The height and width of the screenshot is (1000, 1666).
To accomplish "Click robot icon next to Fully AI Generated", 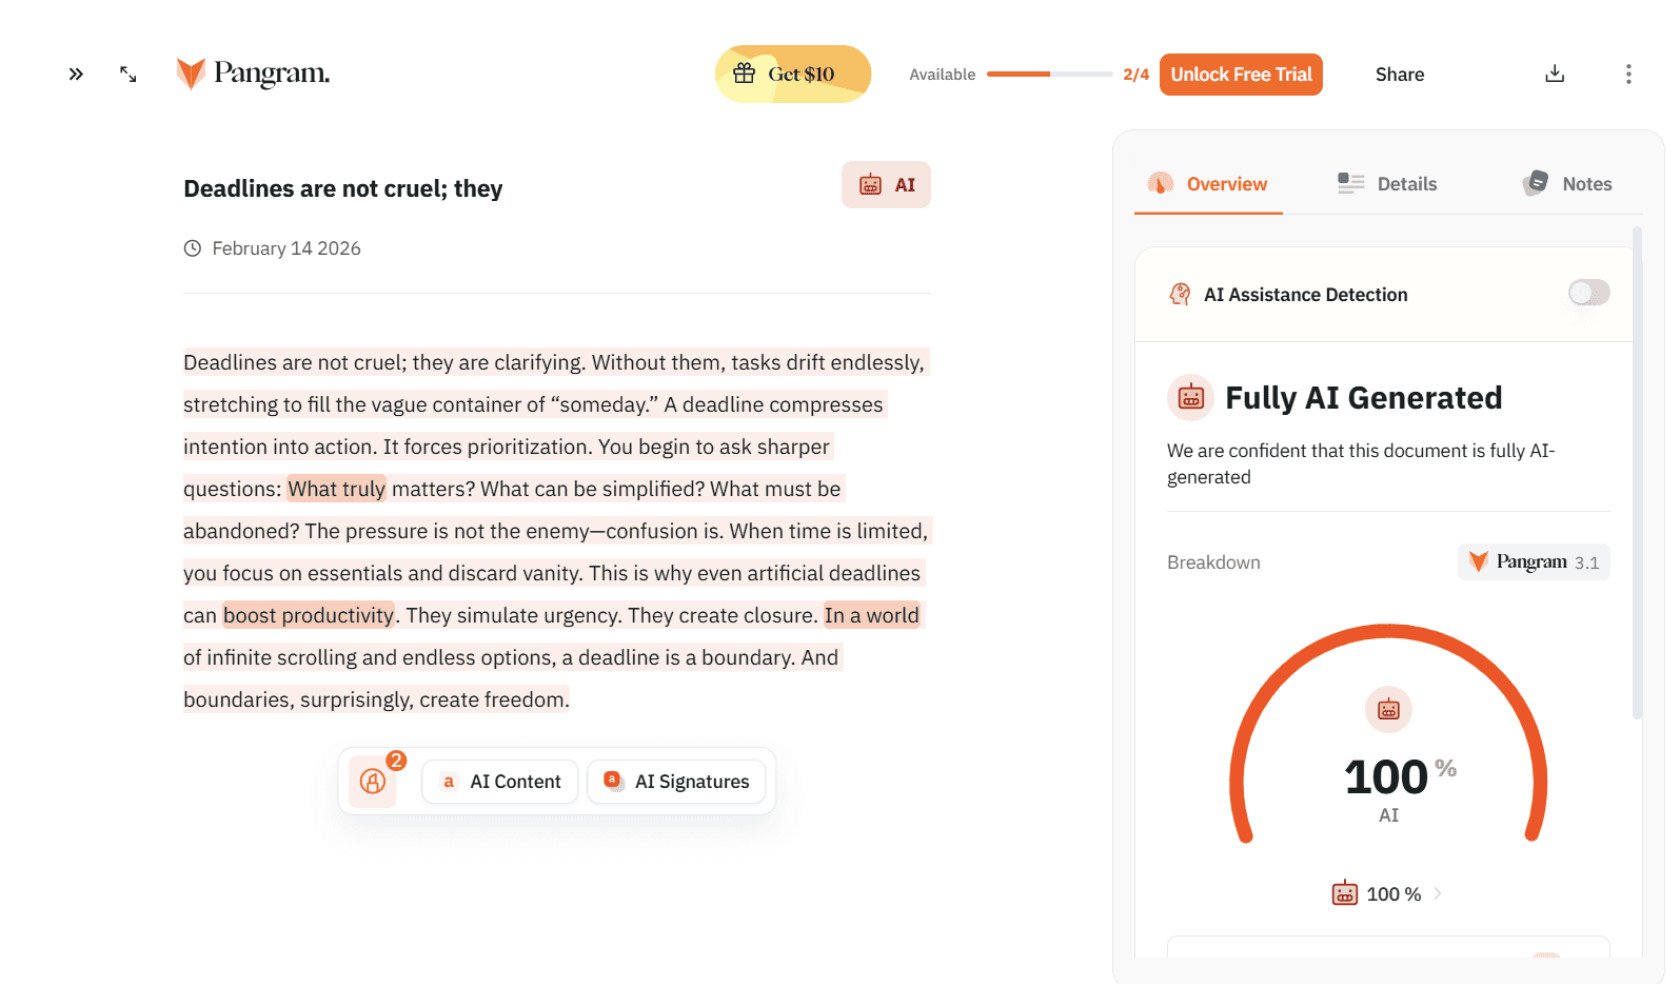I will click(x=1190, y=398).
